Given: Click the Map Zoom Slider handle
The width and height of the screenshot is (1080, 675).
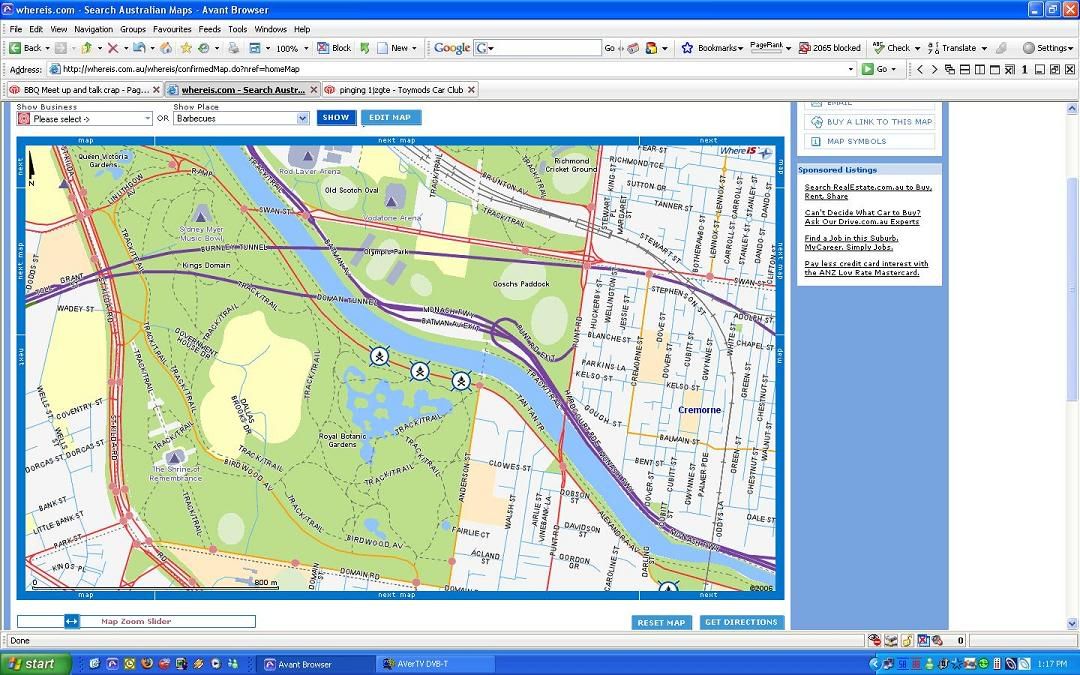Looking at the screenshot, I should pyautogui.click(x=72, y=621).
